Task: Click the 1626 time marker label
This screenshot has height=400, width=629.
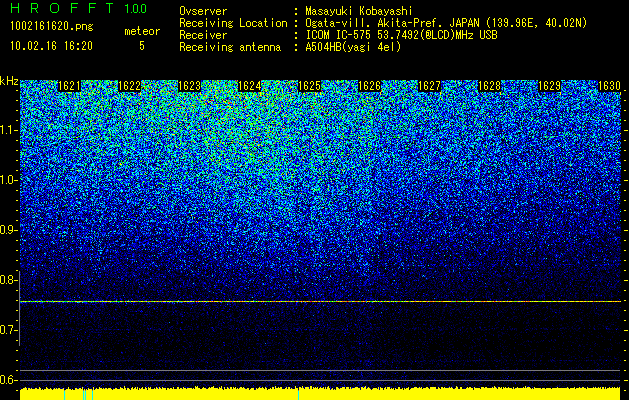Action: point(369,86)
